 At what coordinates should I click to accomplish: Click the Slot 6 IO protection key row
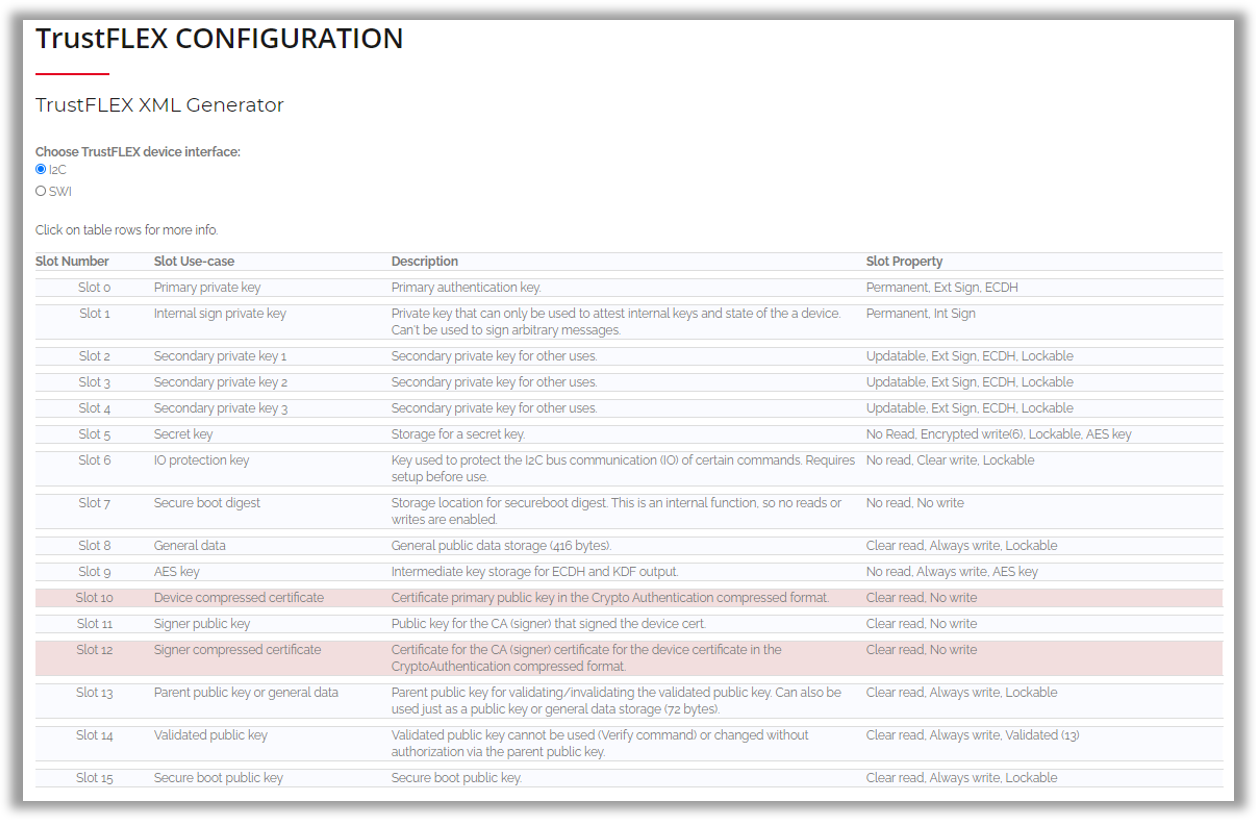201,460
